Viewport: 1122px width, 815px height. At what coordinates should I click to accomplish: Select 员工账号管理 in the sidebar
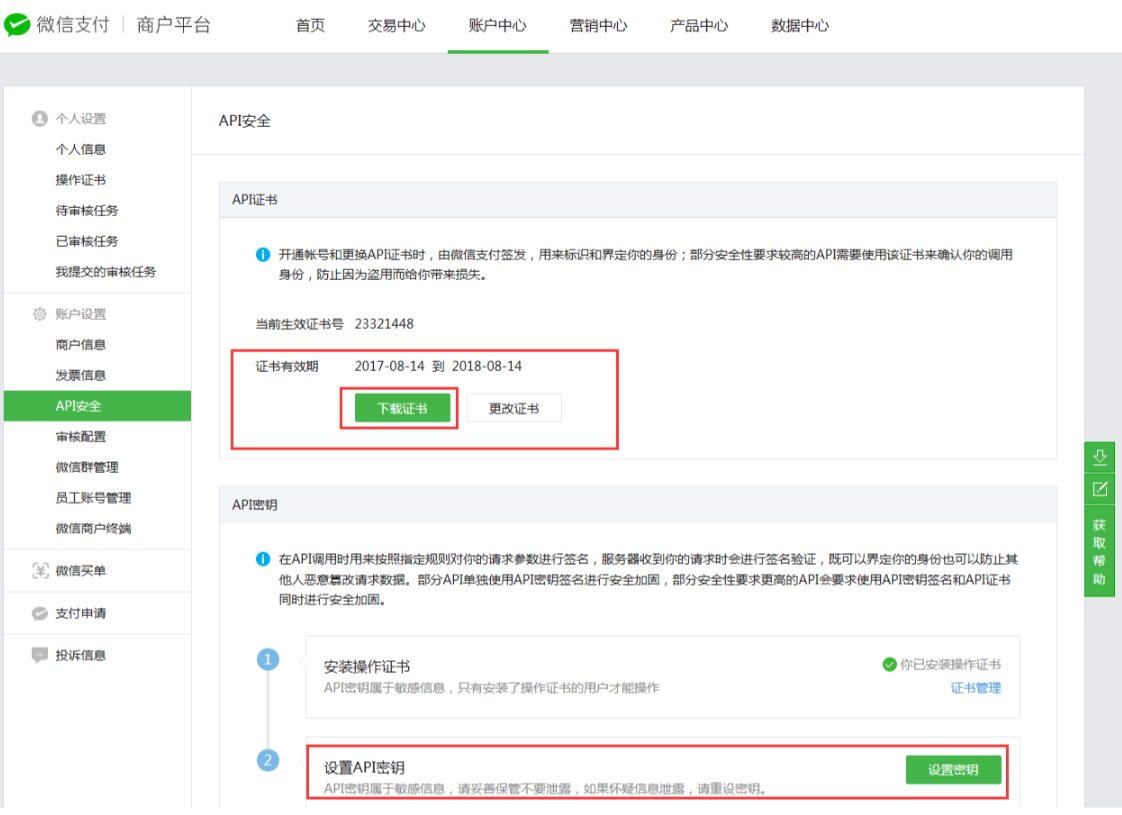[x=94, y=498]
